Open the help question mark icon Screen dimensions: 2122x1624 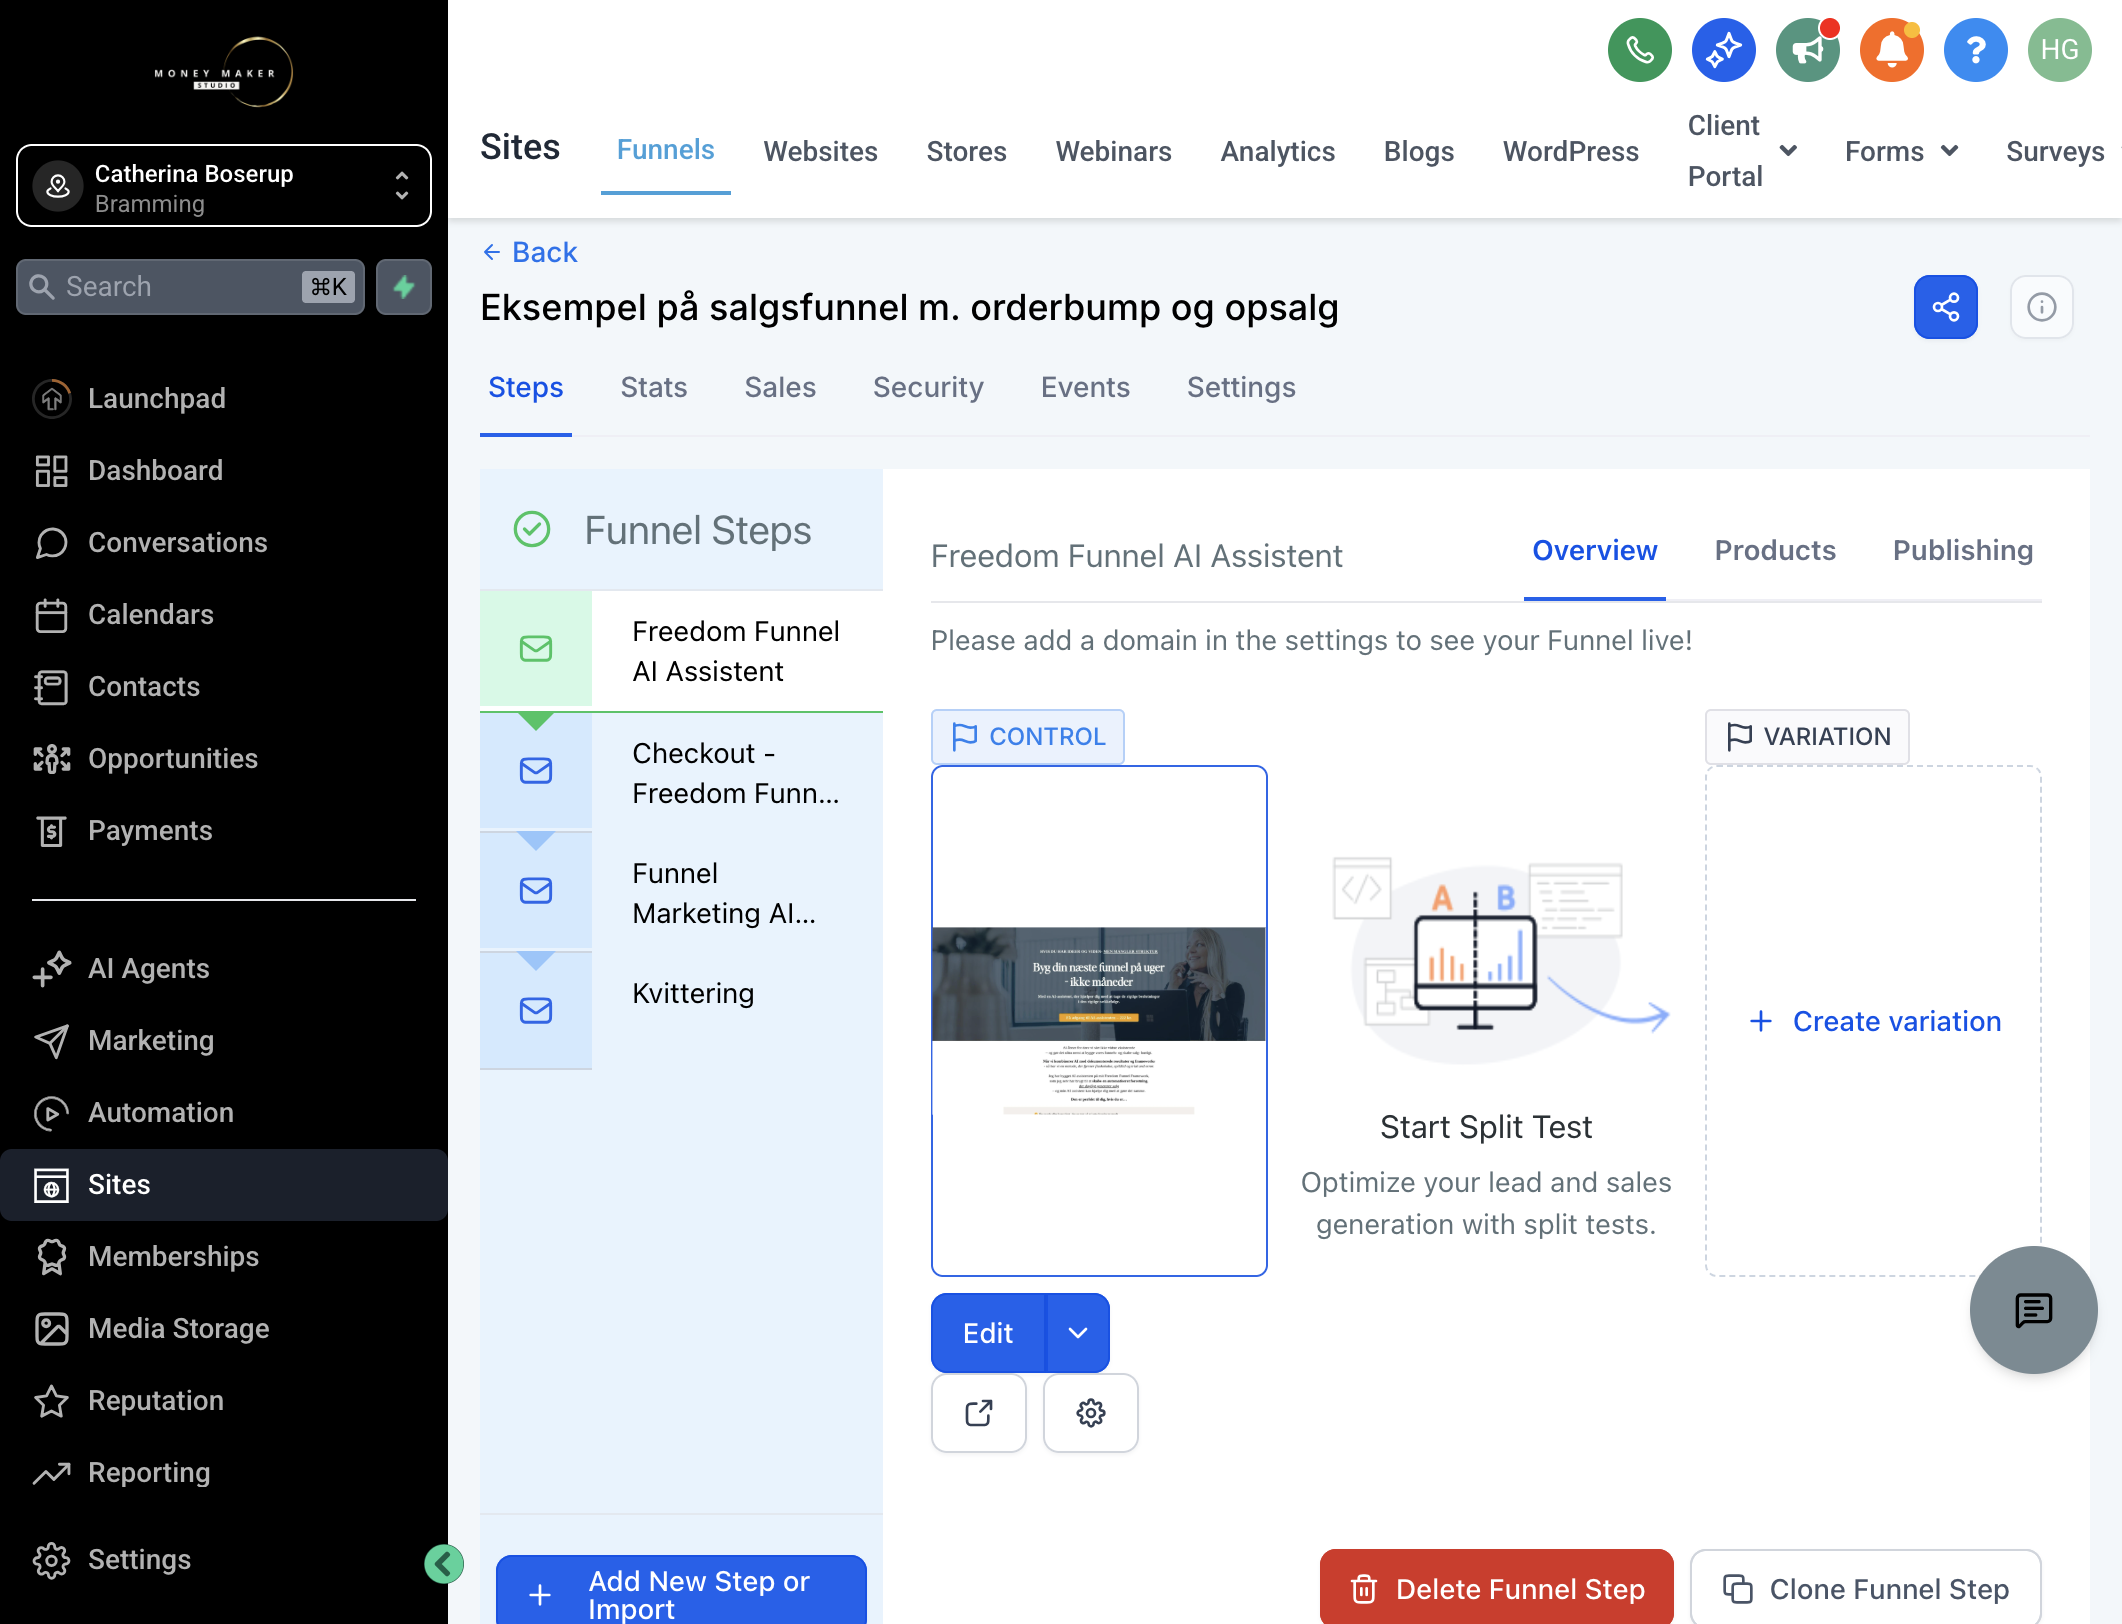[1975, 50]
